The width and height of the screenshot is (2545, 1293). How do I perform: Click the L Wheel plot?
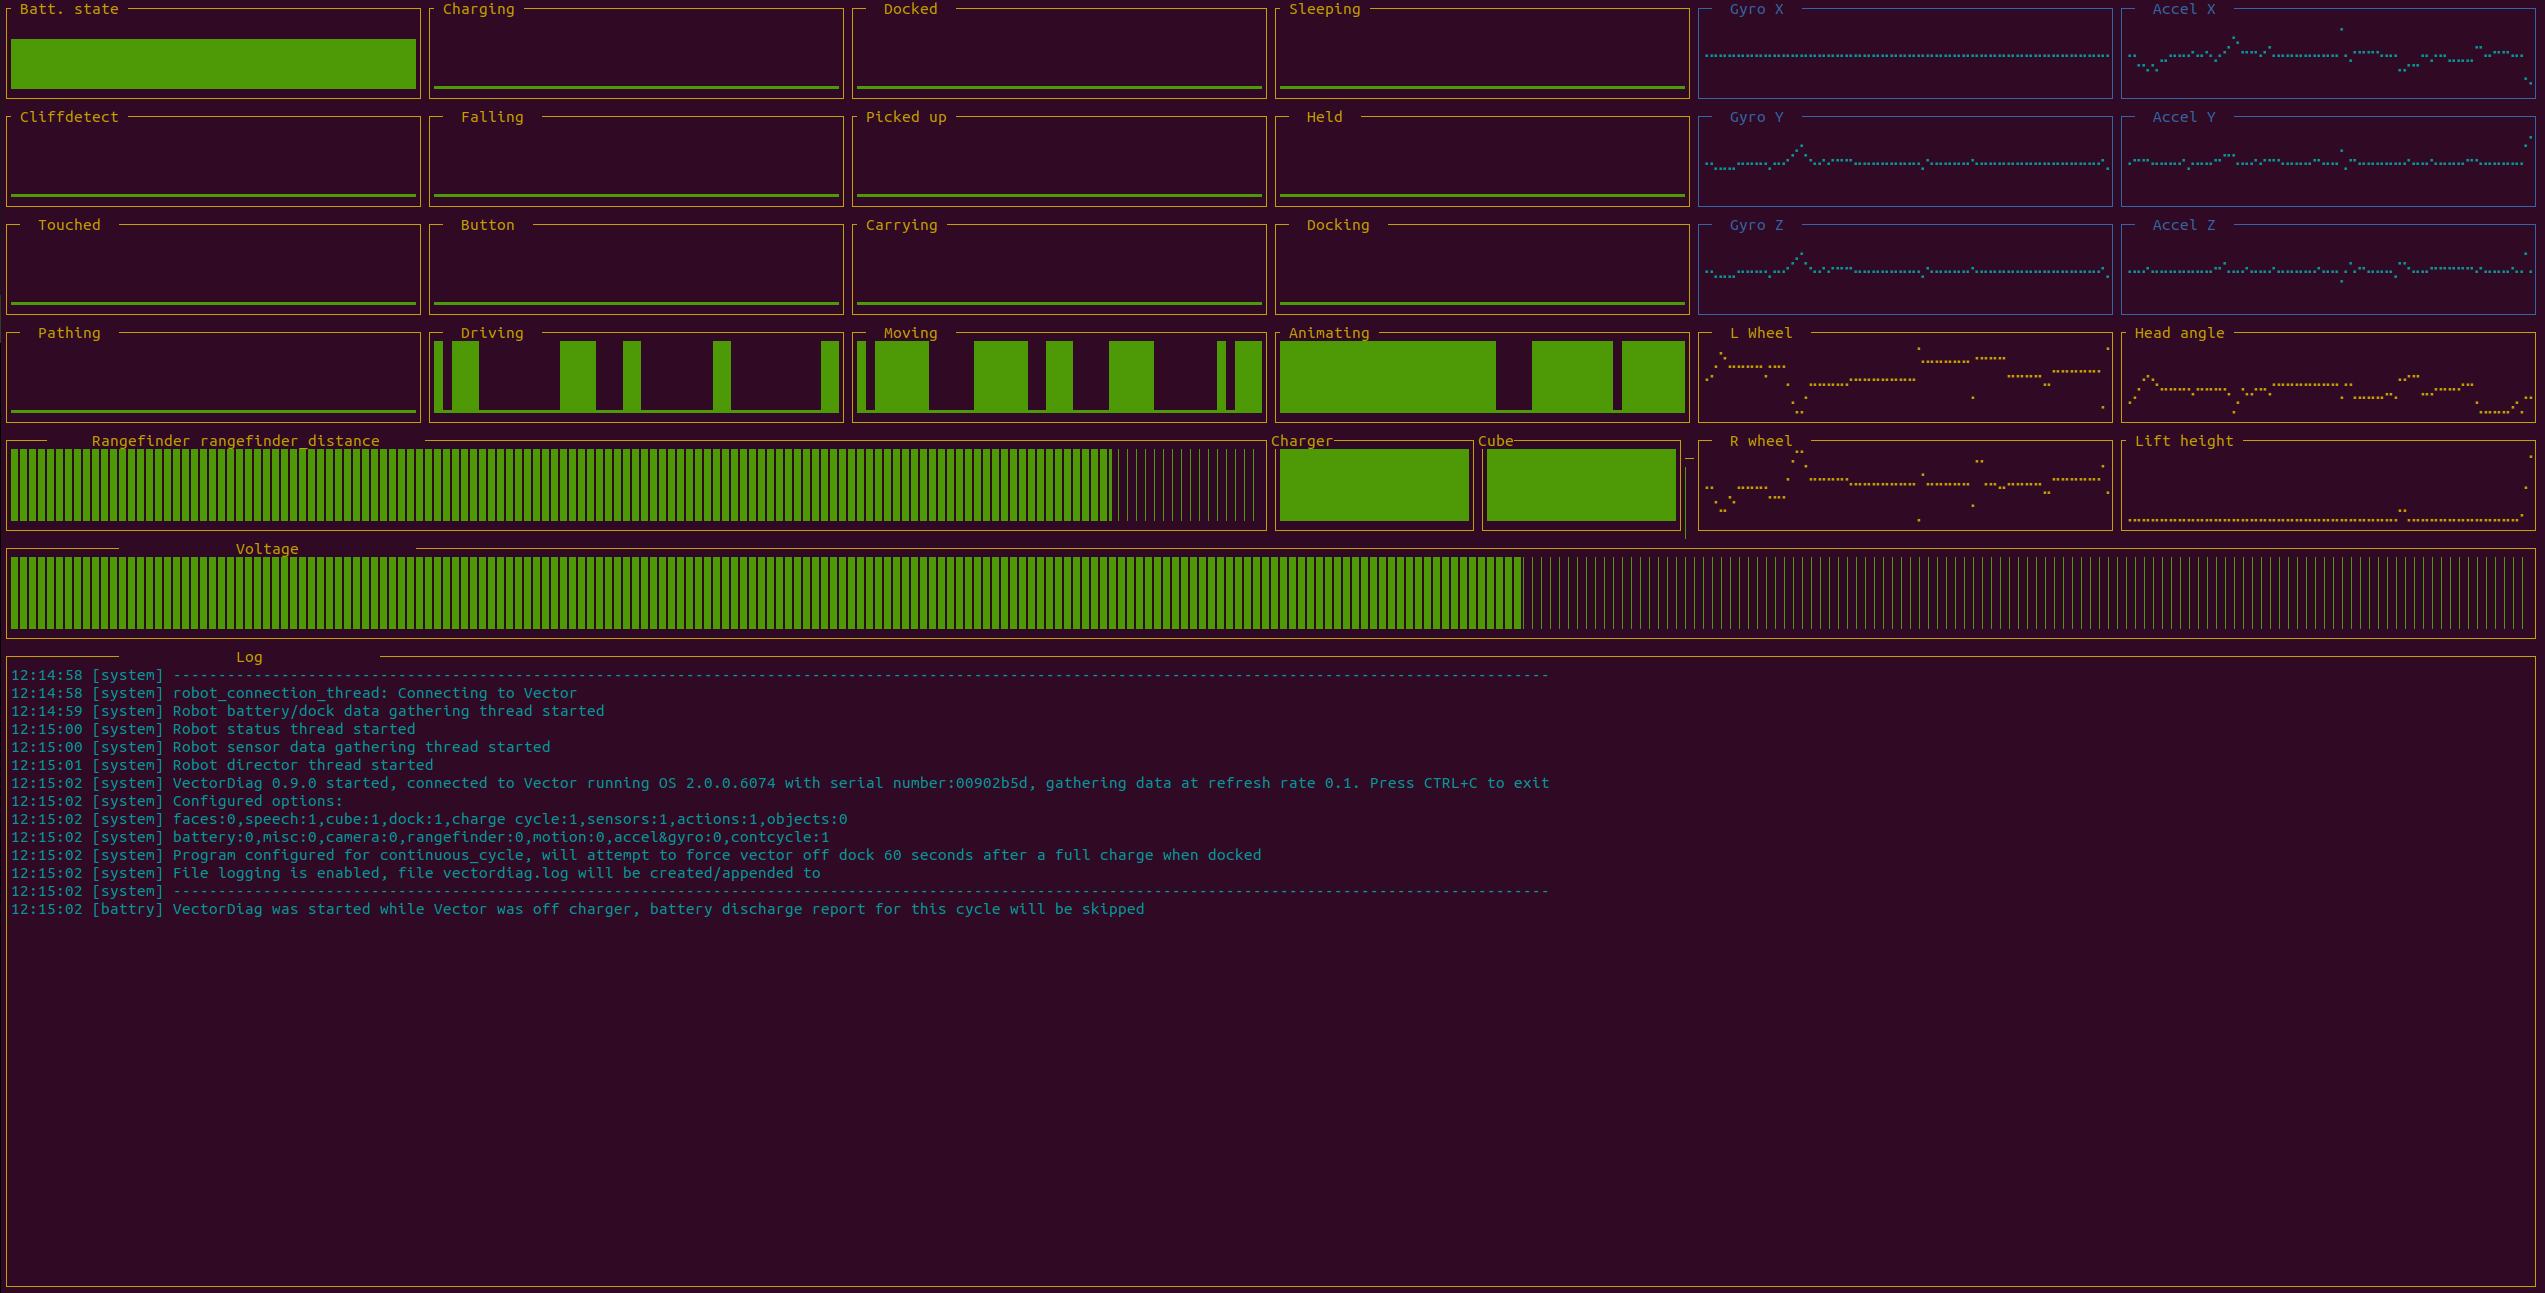(1905, 377)
